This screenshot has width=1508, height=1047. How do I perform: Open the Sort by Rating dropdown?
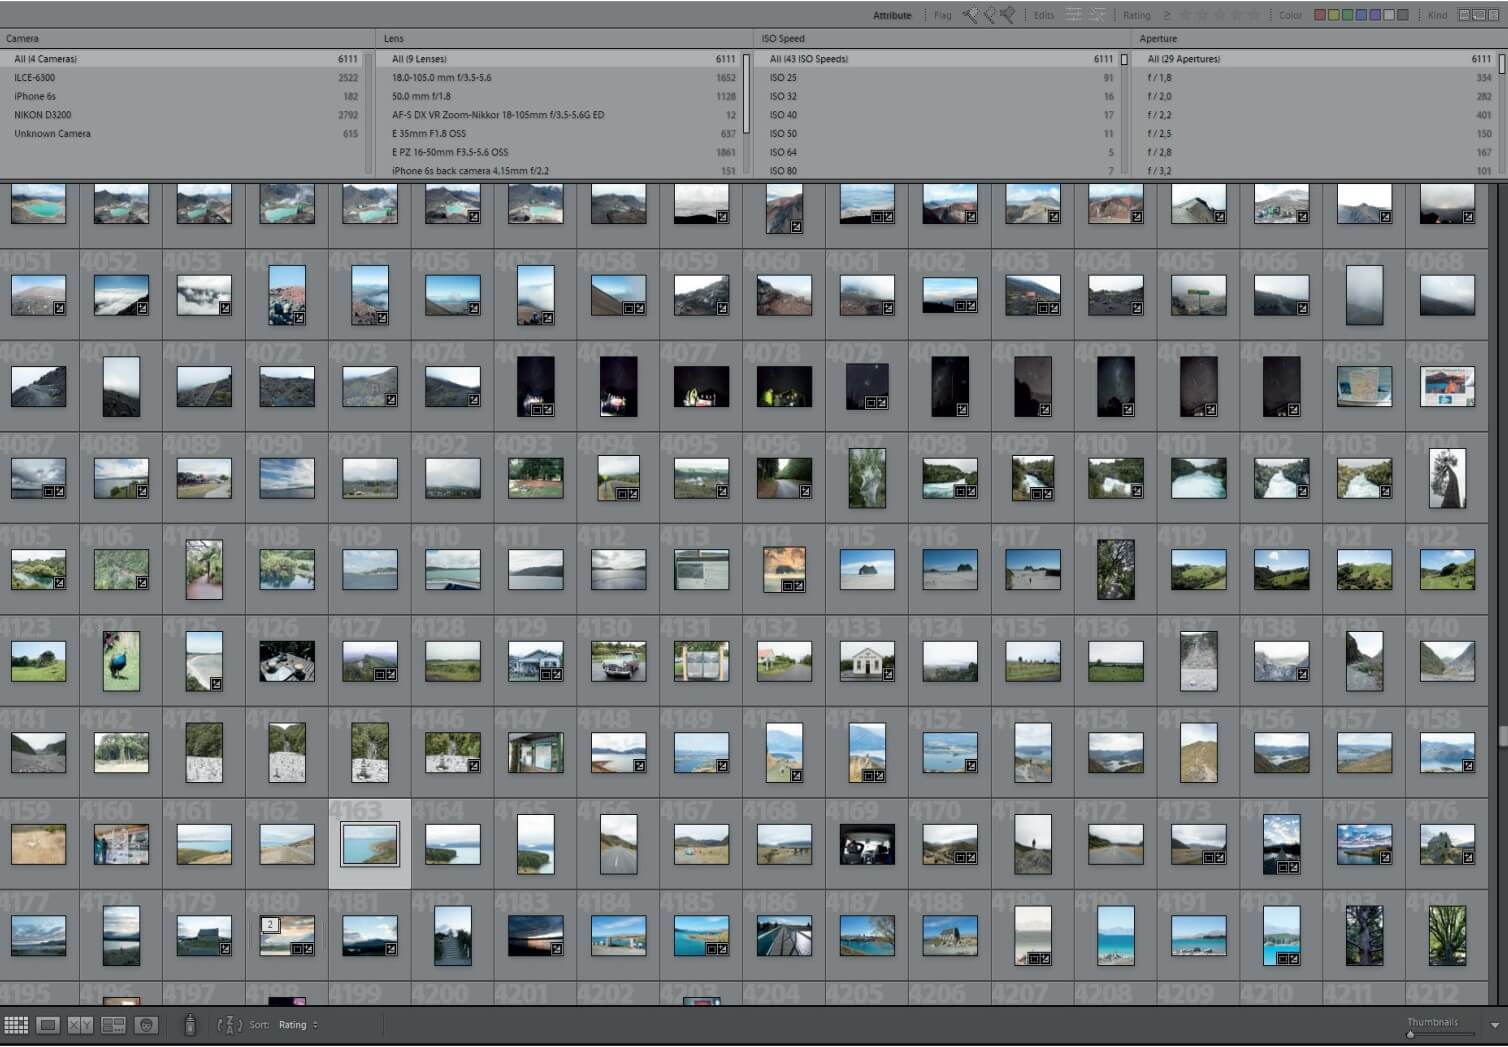point(297,1025)
